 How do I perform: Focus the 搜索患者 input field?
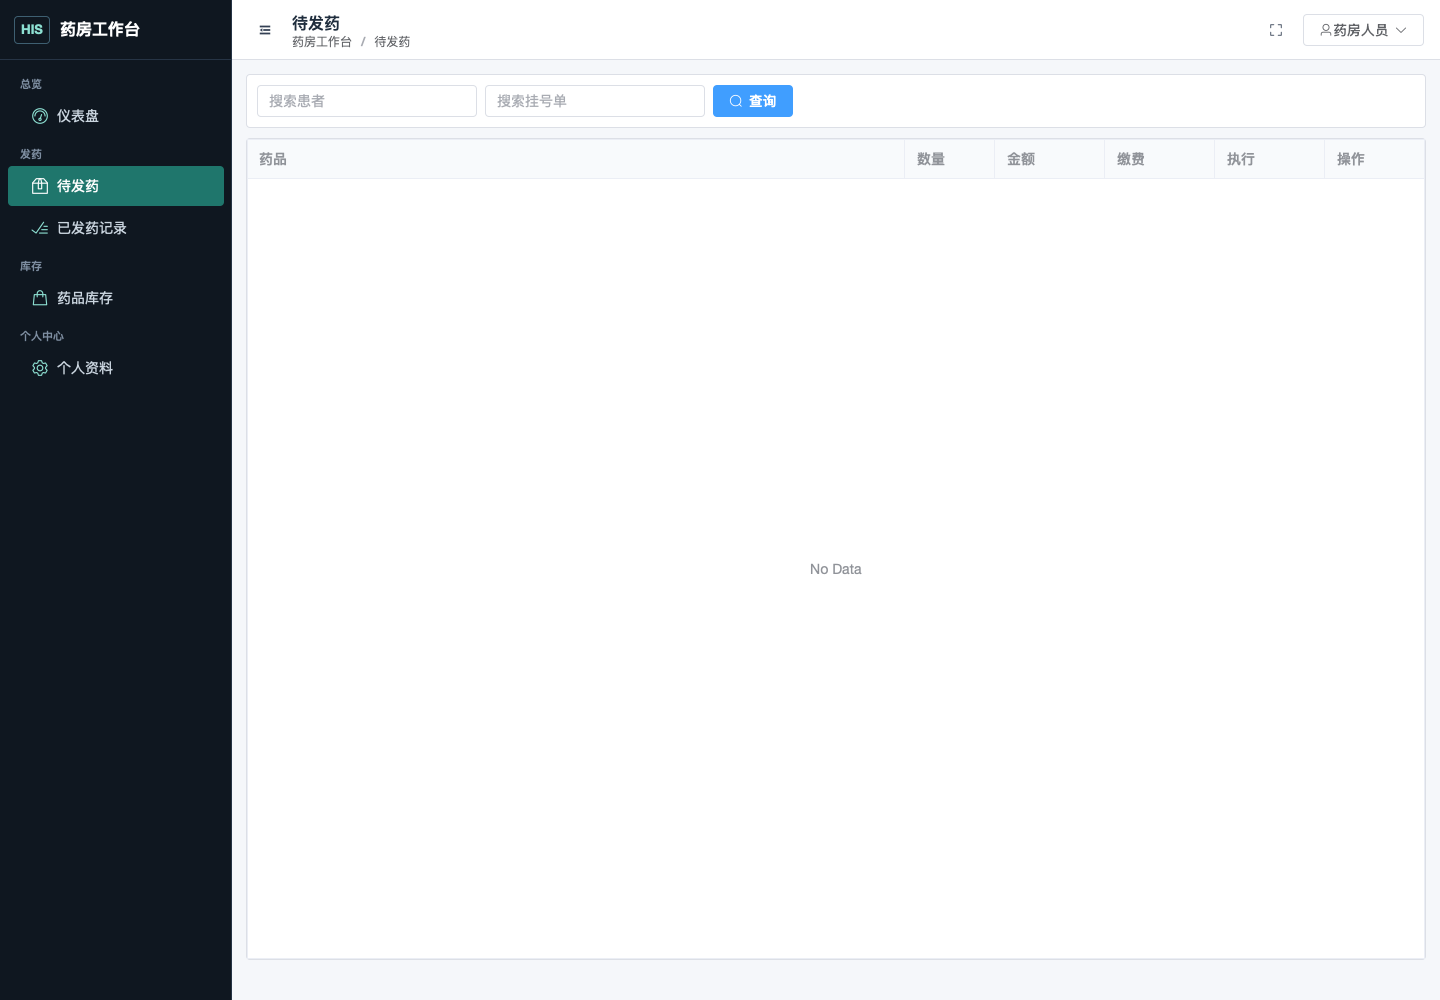[367, 101]
